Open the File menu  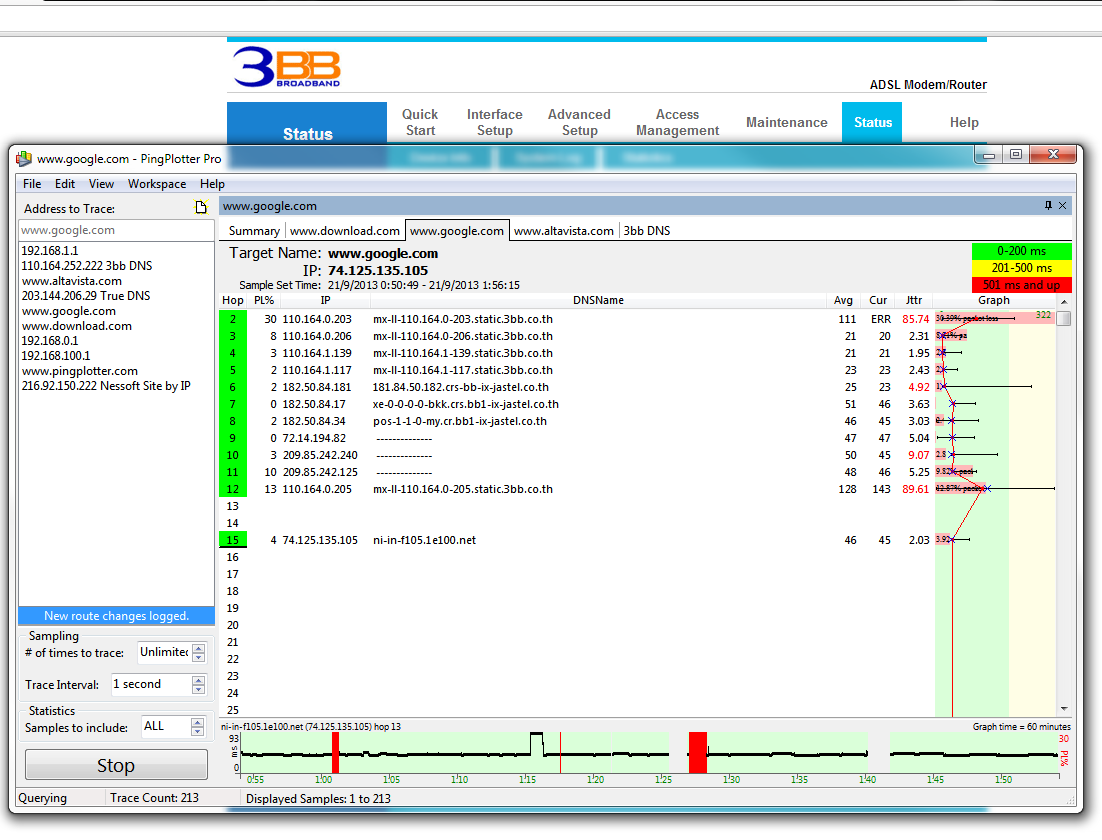pyautogui.click(x=32, y=183)
